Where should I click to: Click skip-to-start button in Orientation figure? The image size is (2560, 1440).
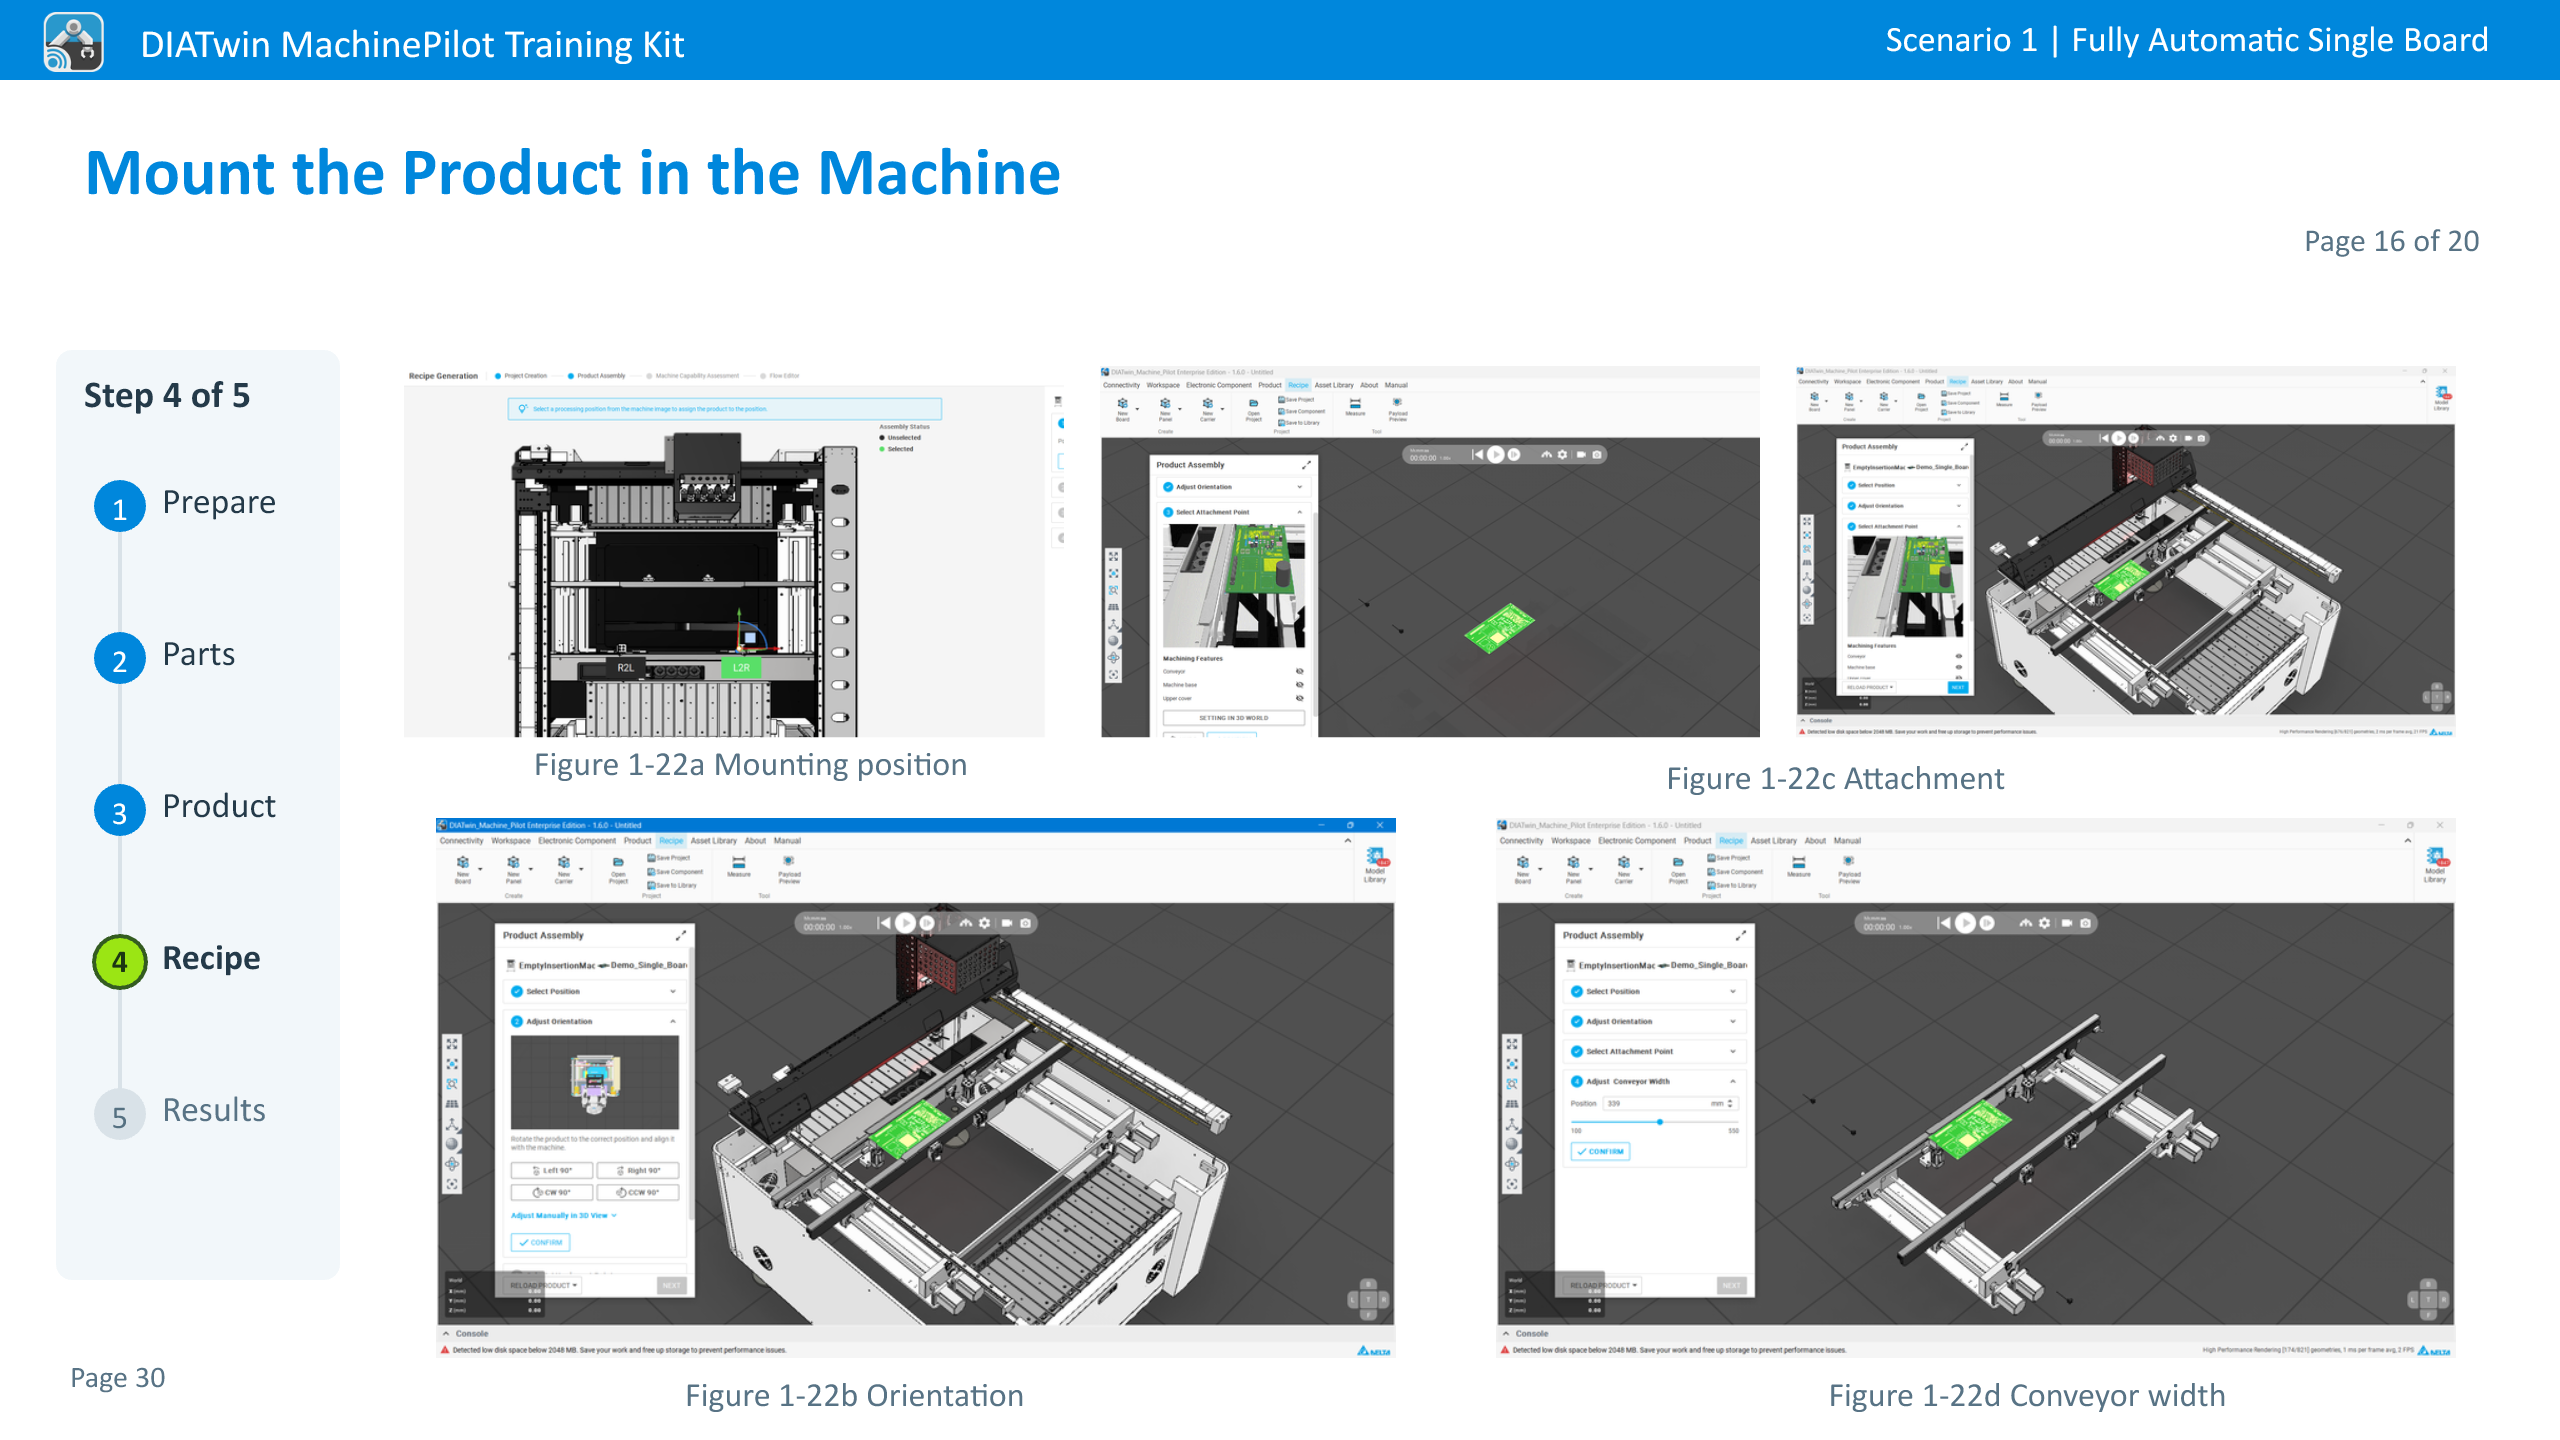coord(883,923)
